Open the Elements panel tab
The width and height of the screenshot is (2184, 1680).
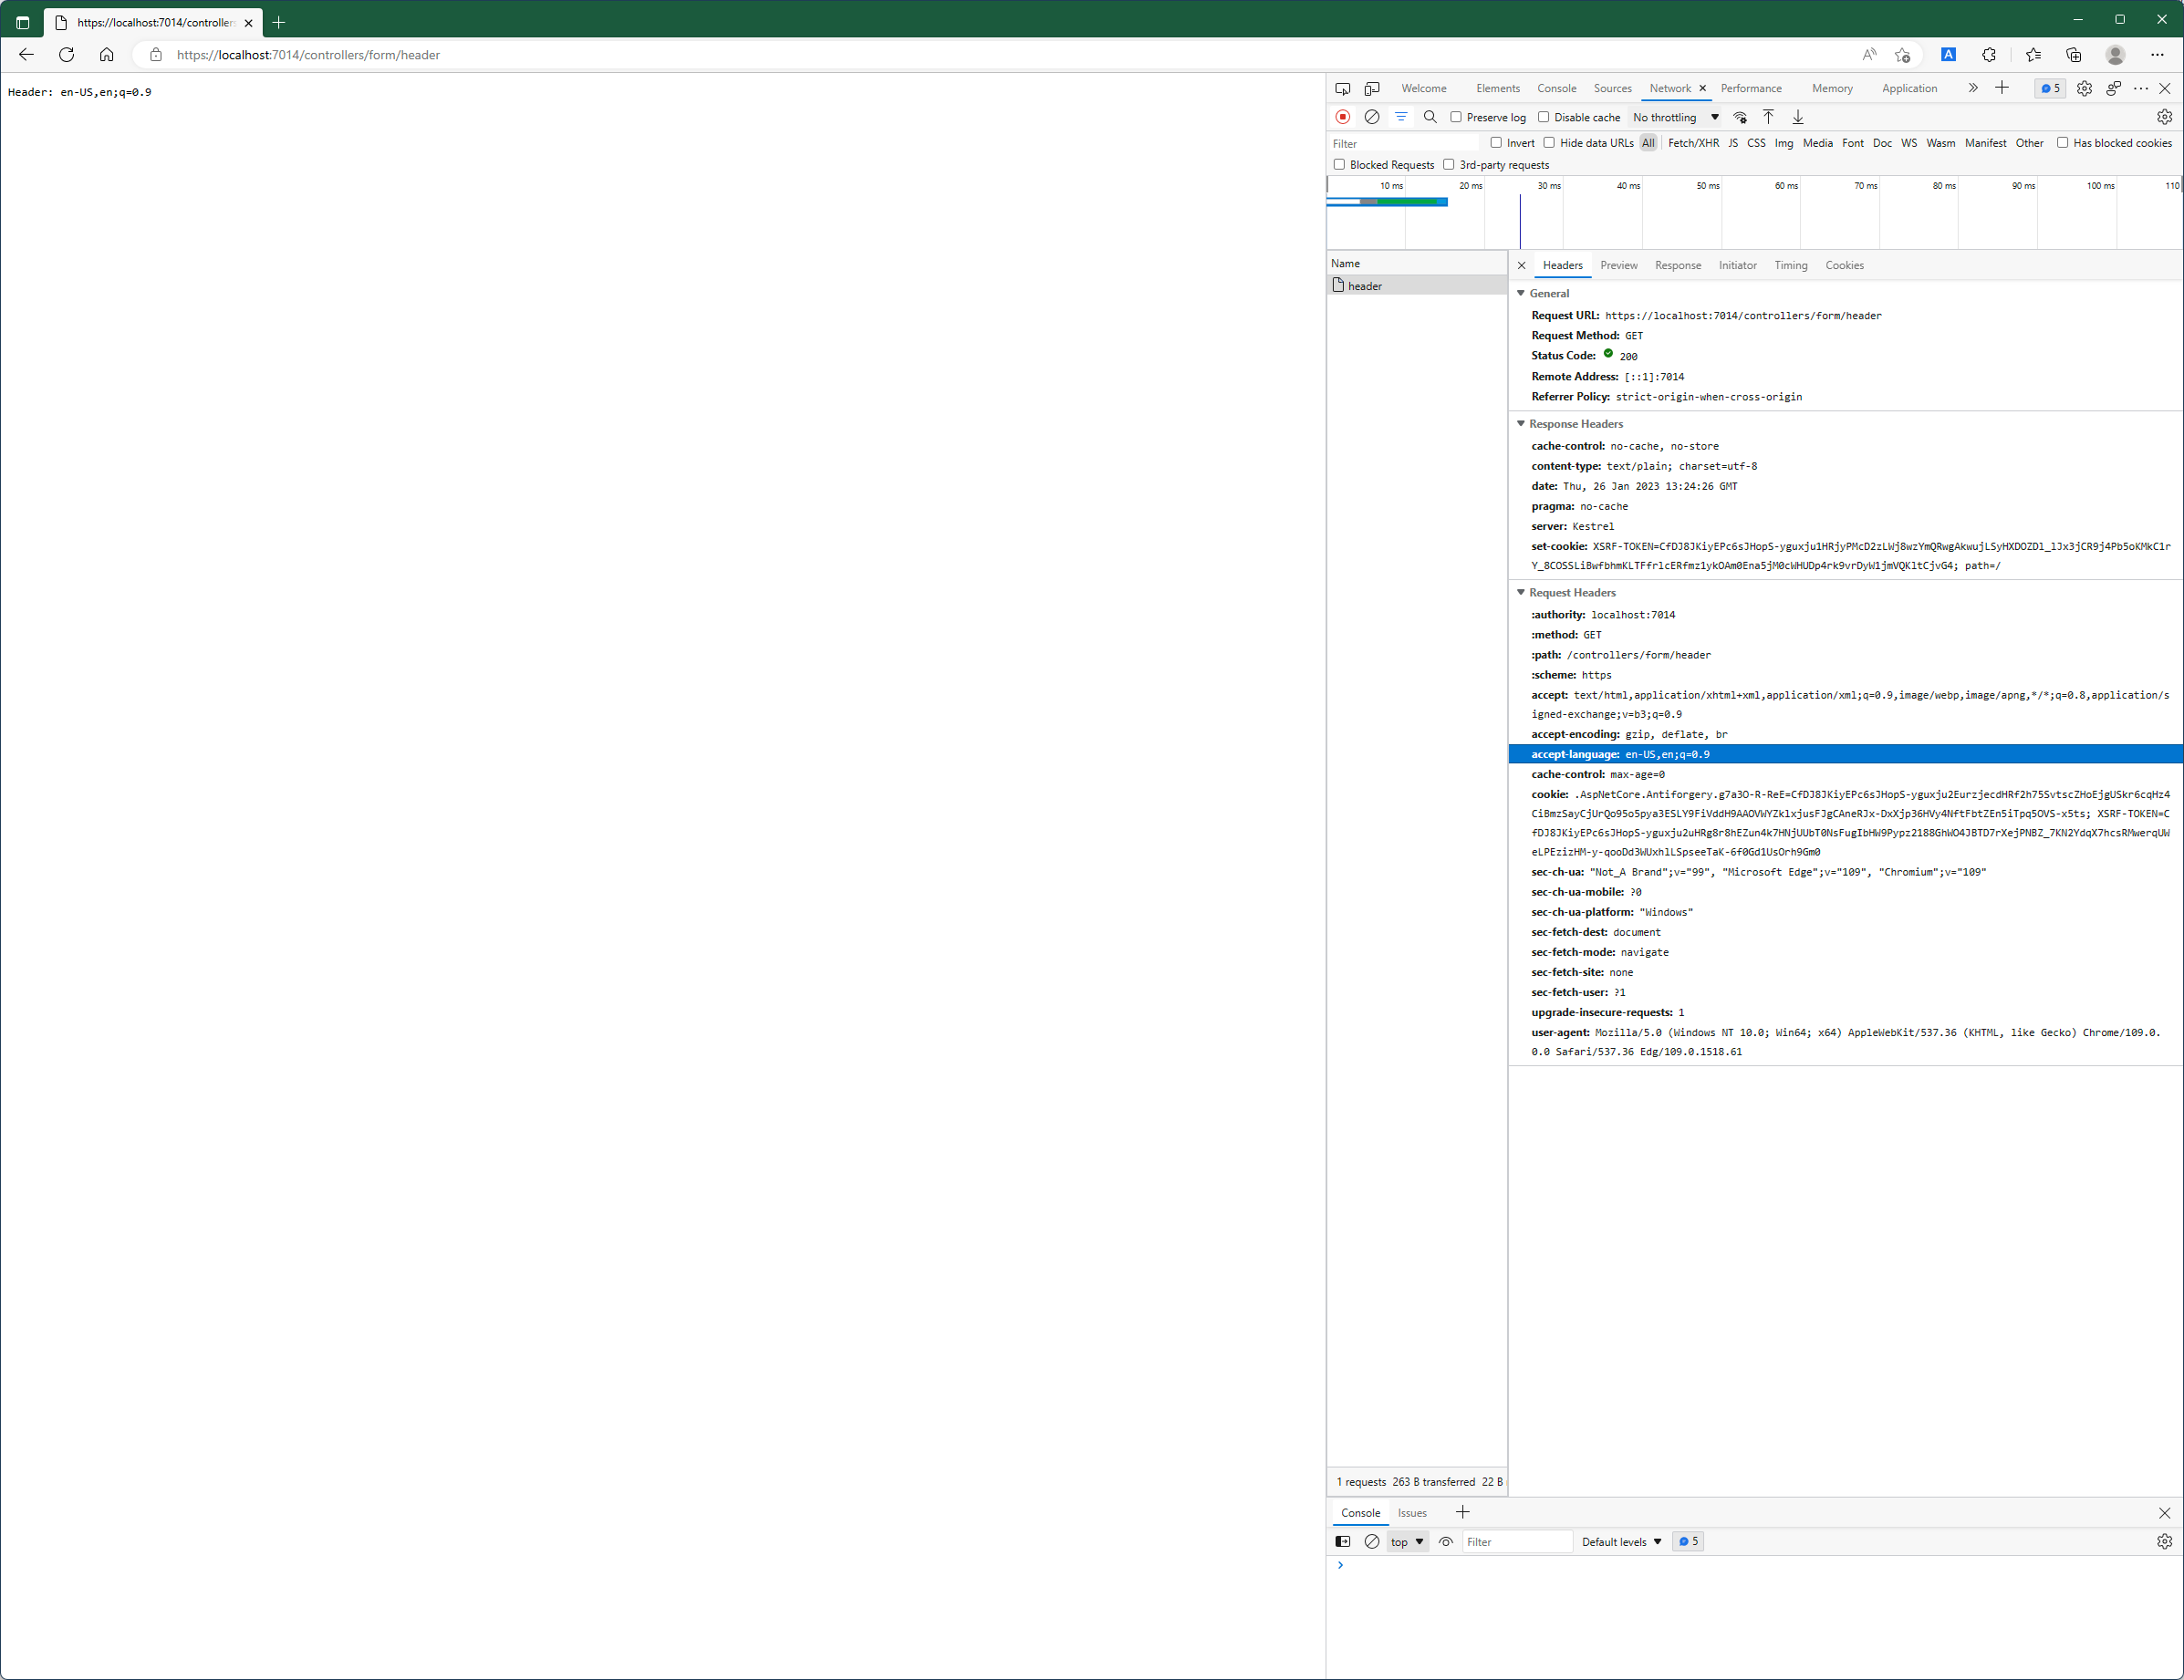tap(1497, 88)
